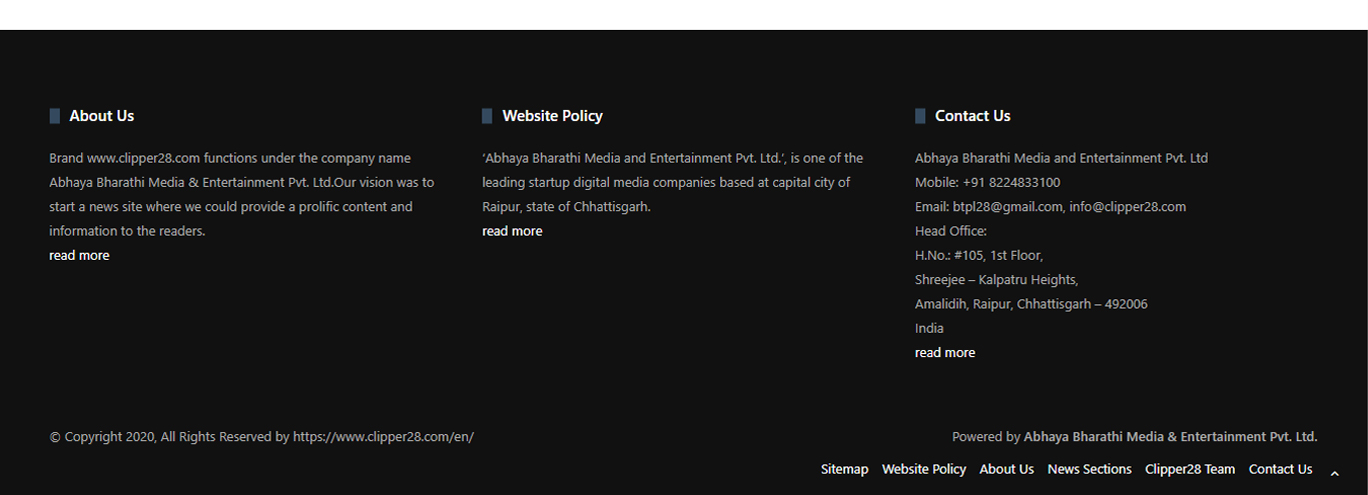Click the Website Policy column heading

552,116
